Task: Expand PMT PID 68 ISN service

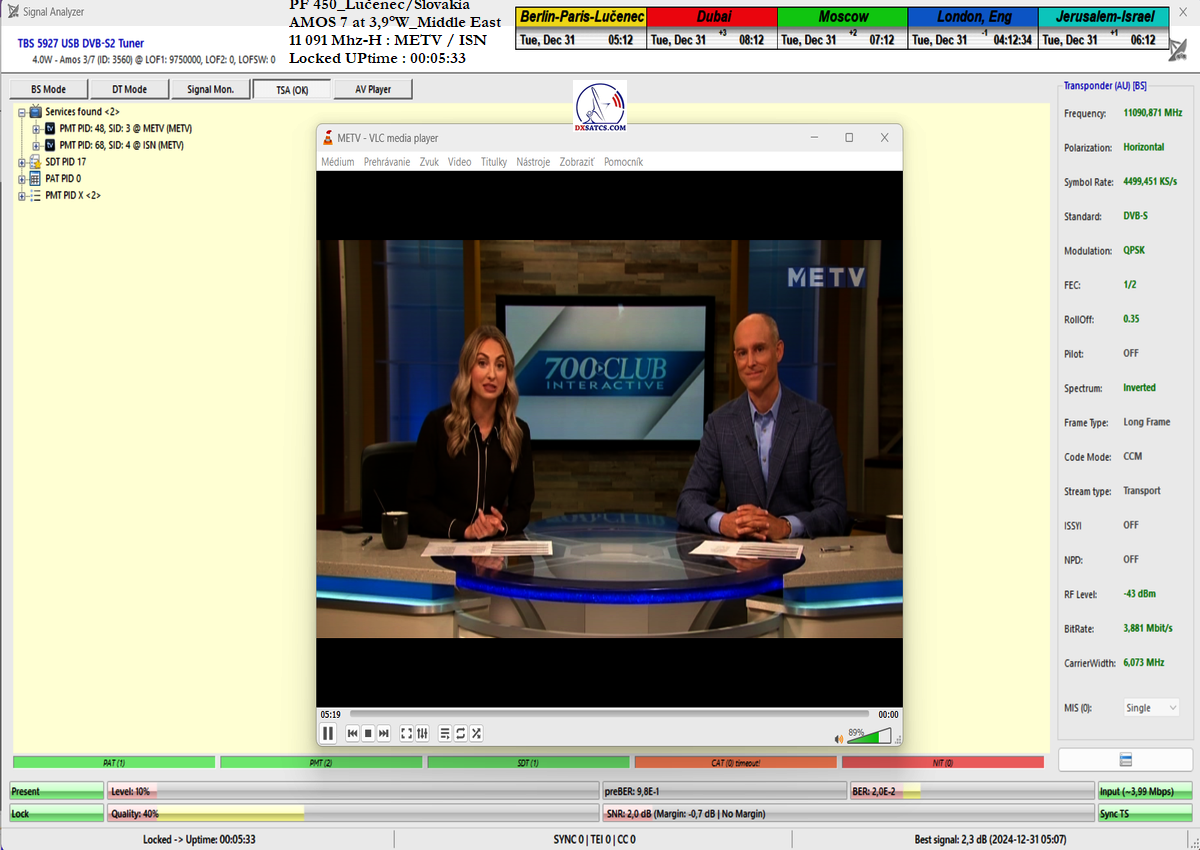Action: [36, 146]
